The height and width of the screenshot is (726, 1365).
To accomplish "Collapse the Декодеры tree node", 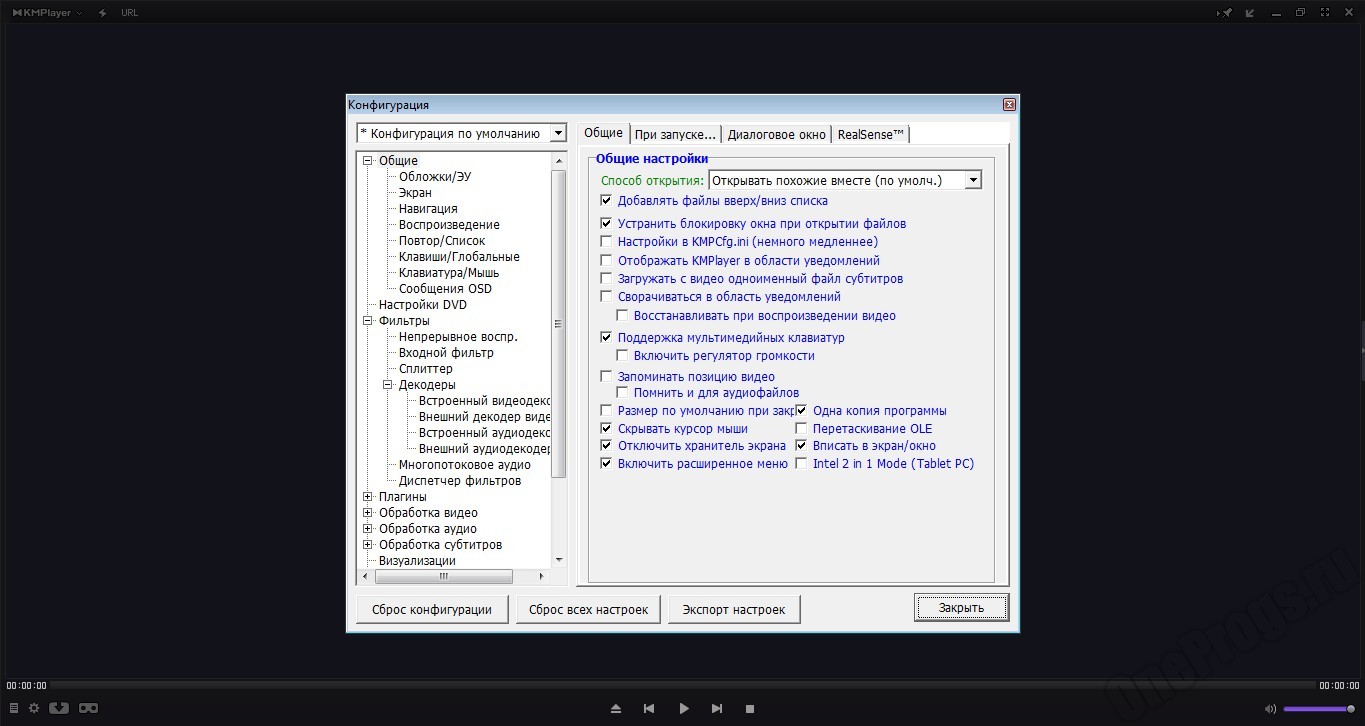I will click(x=388, y=385).
